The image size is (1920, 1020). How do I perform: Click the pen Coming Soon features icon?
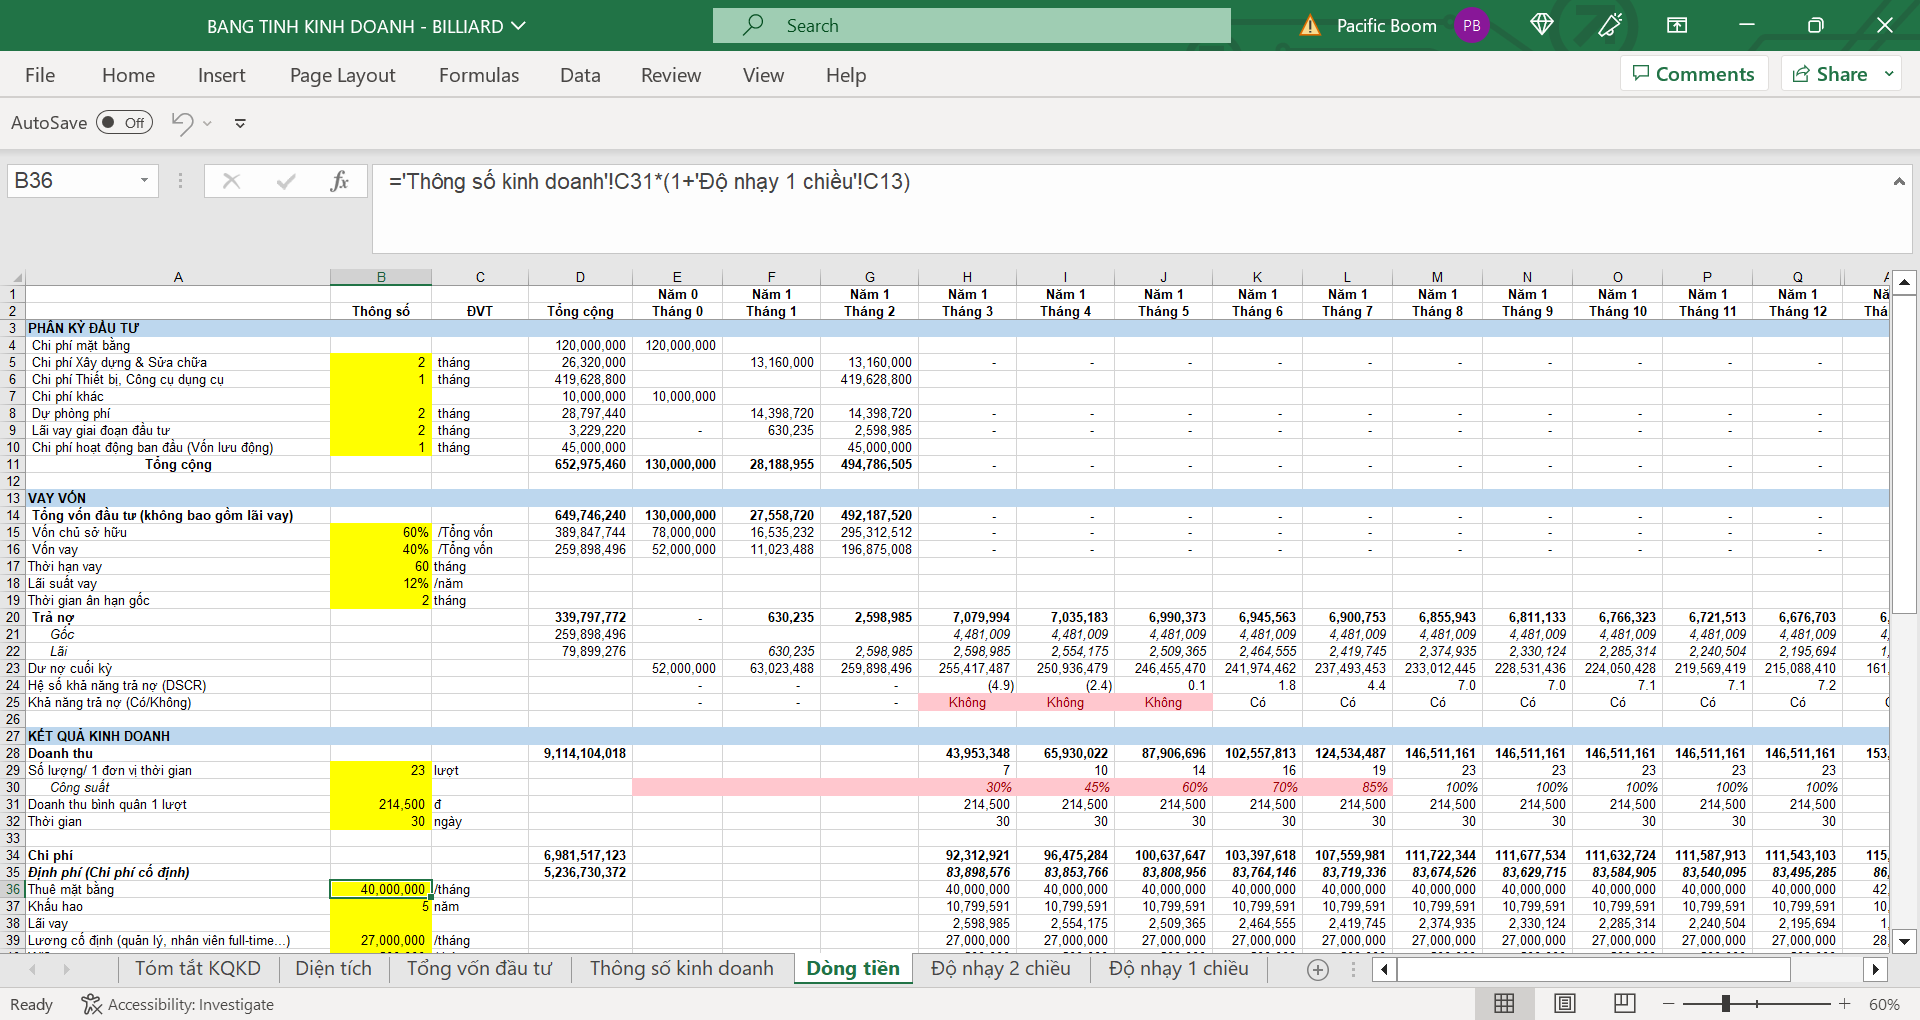coord(1610,25)
